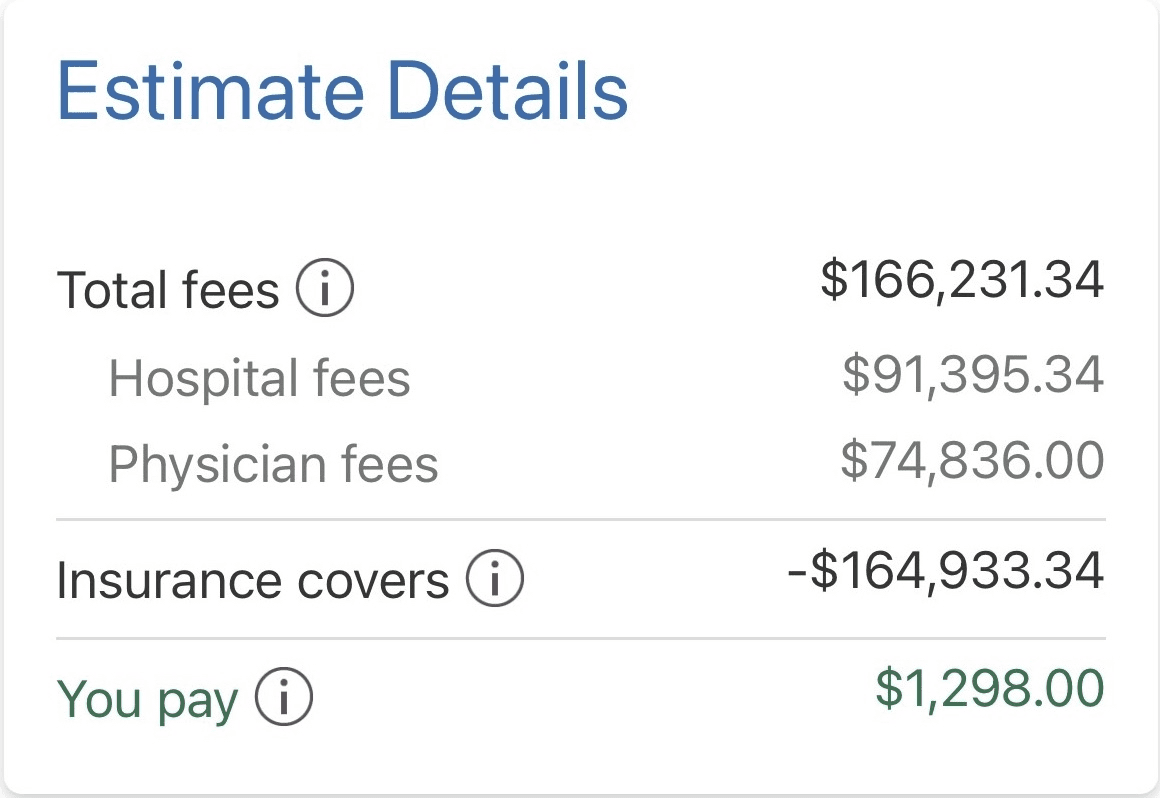This screenshot has height=798, width=1160.
Task: Open the Insurance covers info icon
Action: (x=495, y=580)
